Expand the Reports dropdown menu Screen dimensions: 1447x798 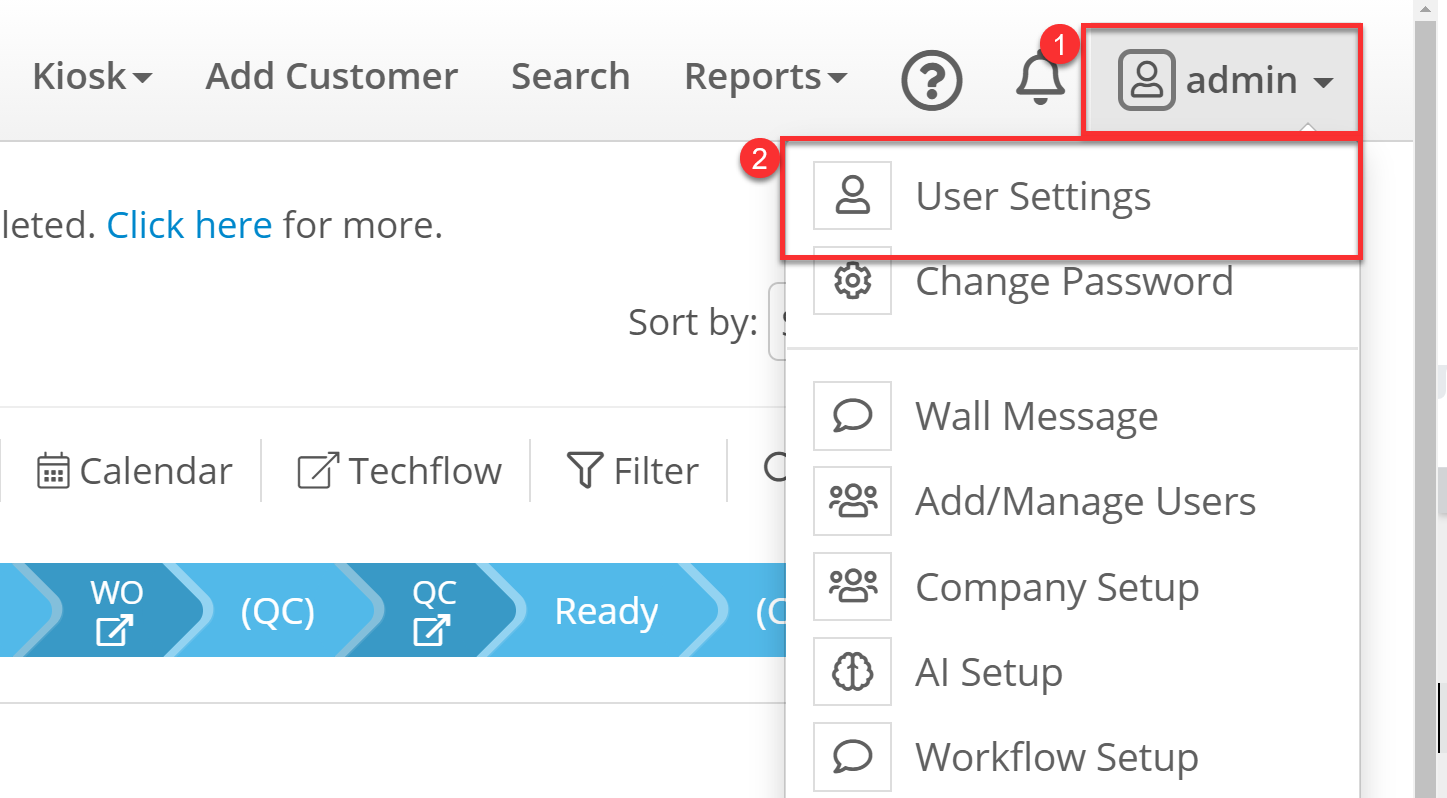pos(765,77)
